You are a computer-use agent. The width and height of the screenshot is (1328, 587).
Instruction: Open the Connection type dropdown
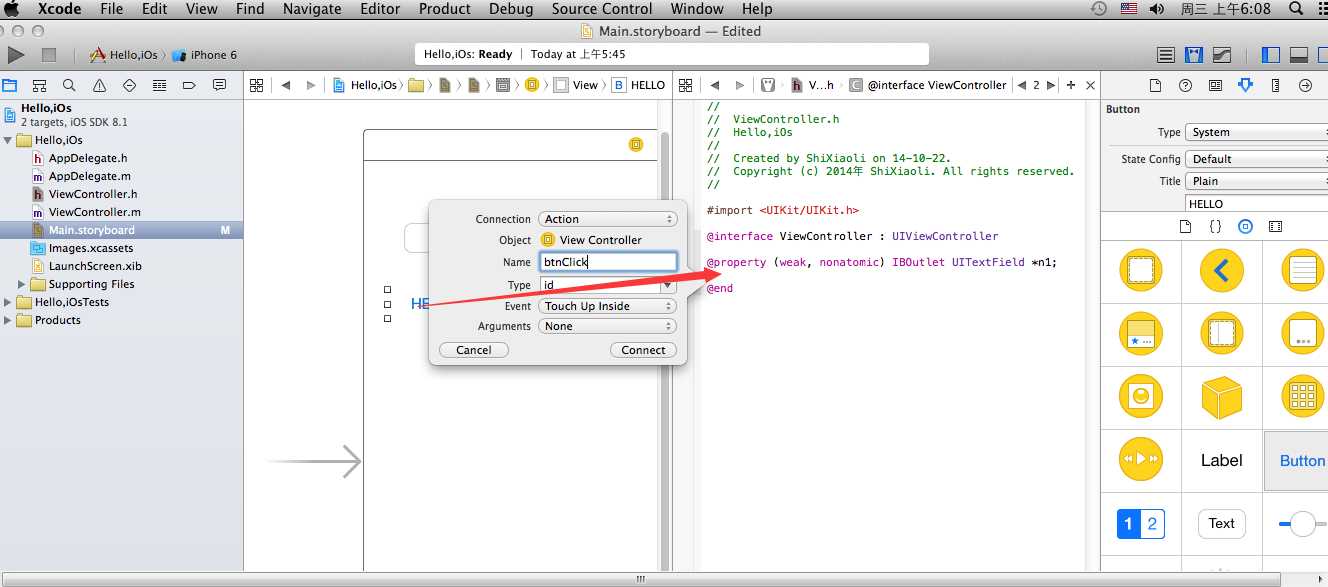click(608, 219)
